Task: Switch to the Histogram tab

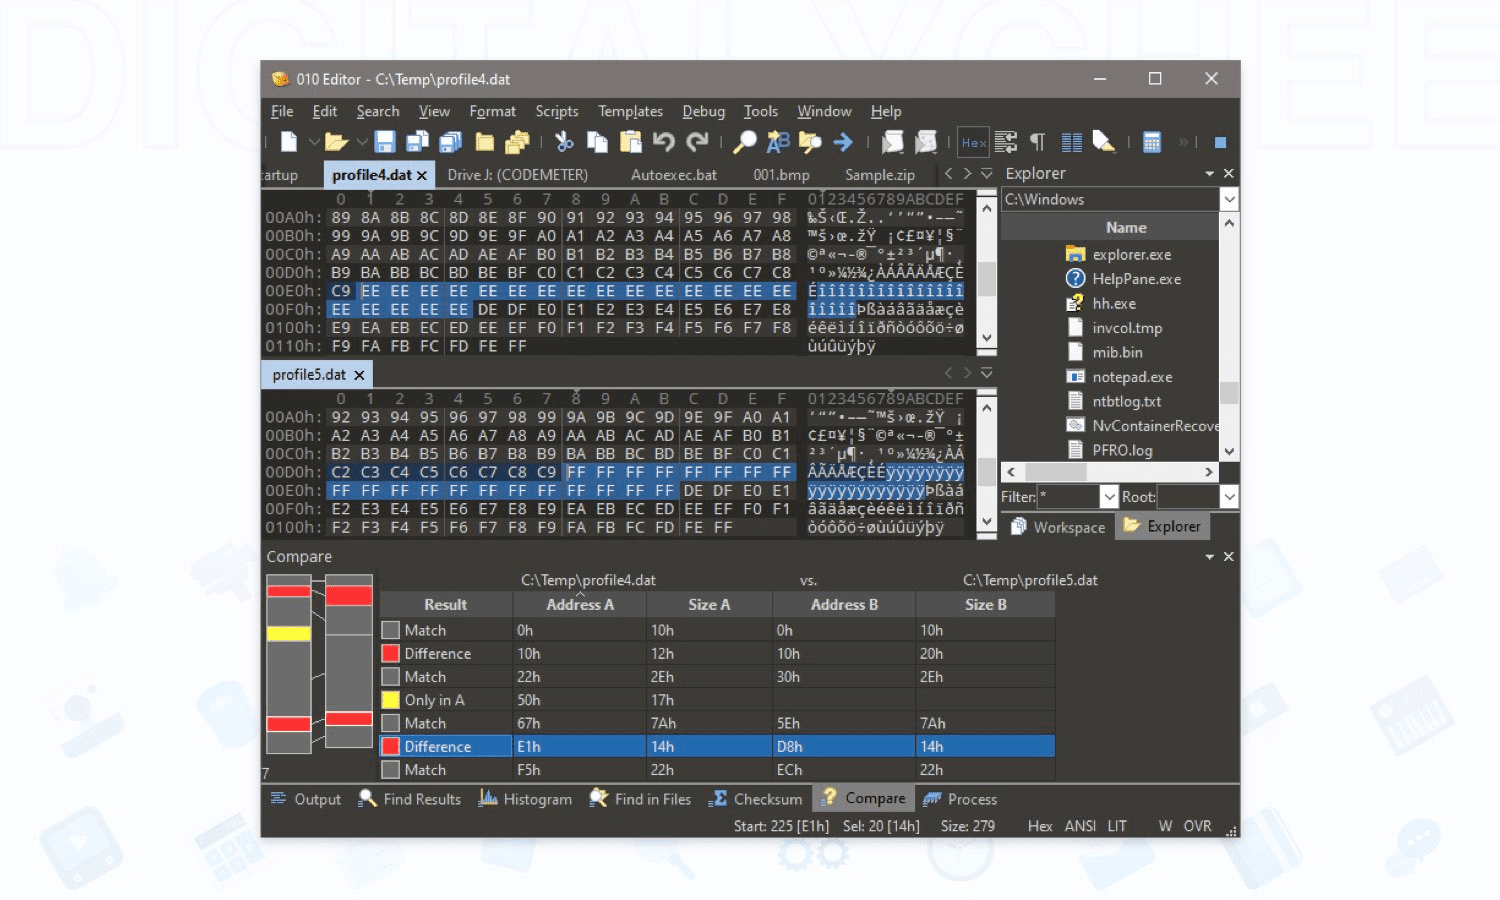Action: coord(526,799)
